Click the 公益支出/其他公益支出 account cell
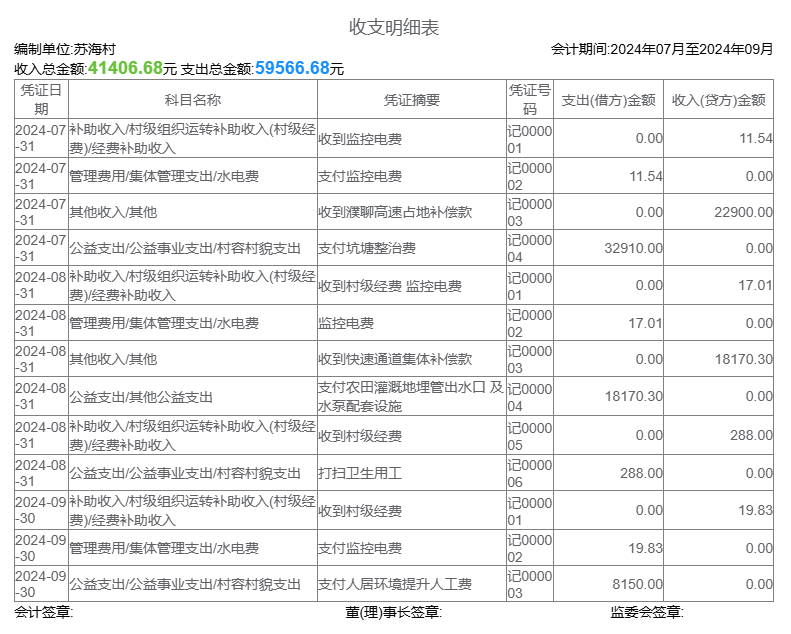791x634 pixels. pyautogui.click(x=141, y=397)
